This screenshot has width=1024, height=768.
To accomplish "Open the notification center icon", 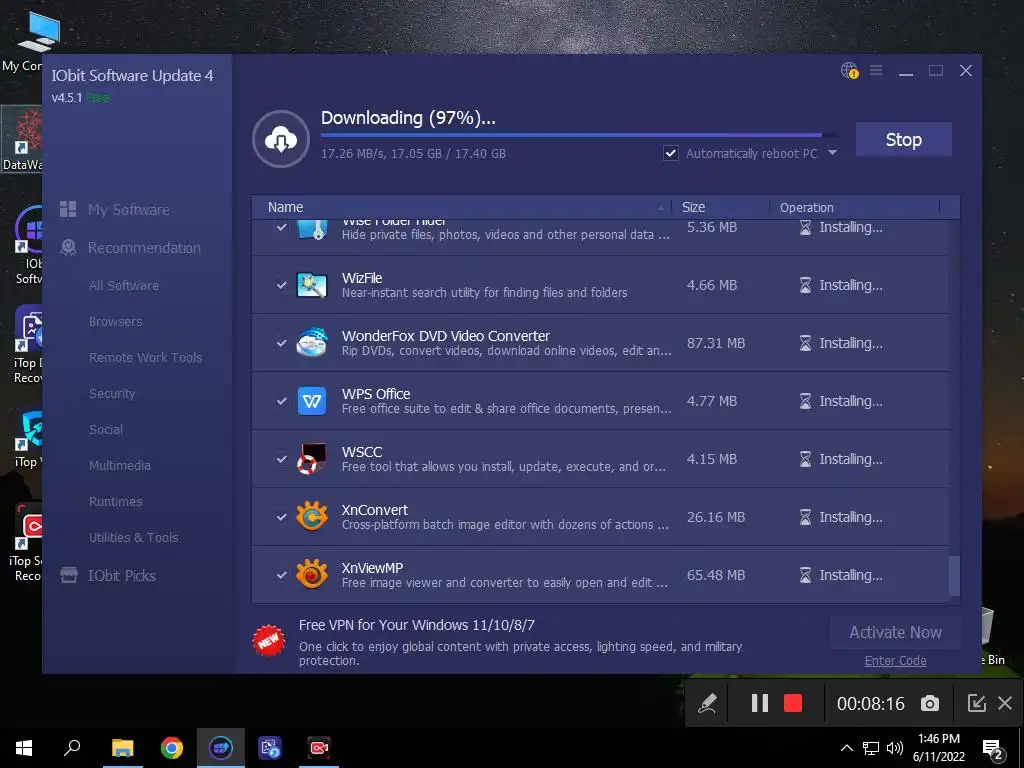I will [x=993, y=749].
